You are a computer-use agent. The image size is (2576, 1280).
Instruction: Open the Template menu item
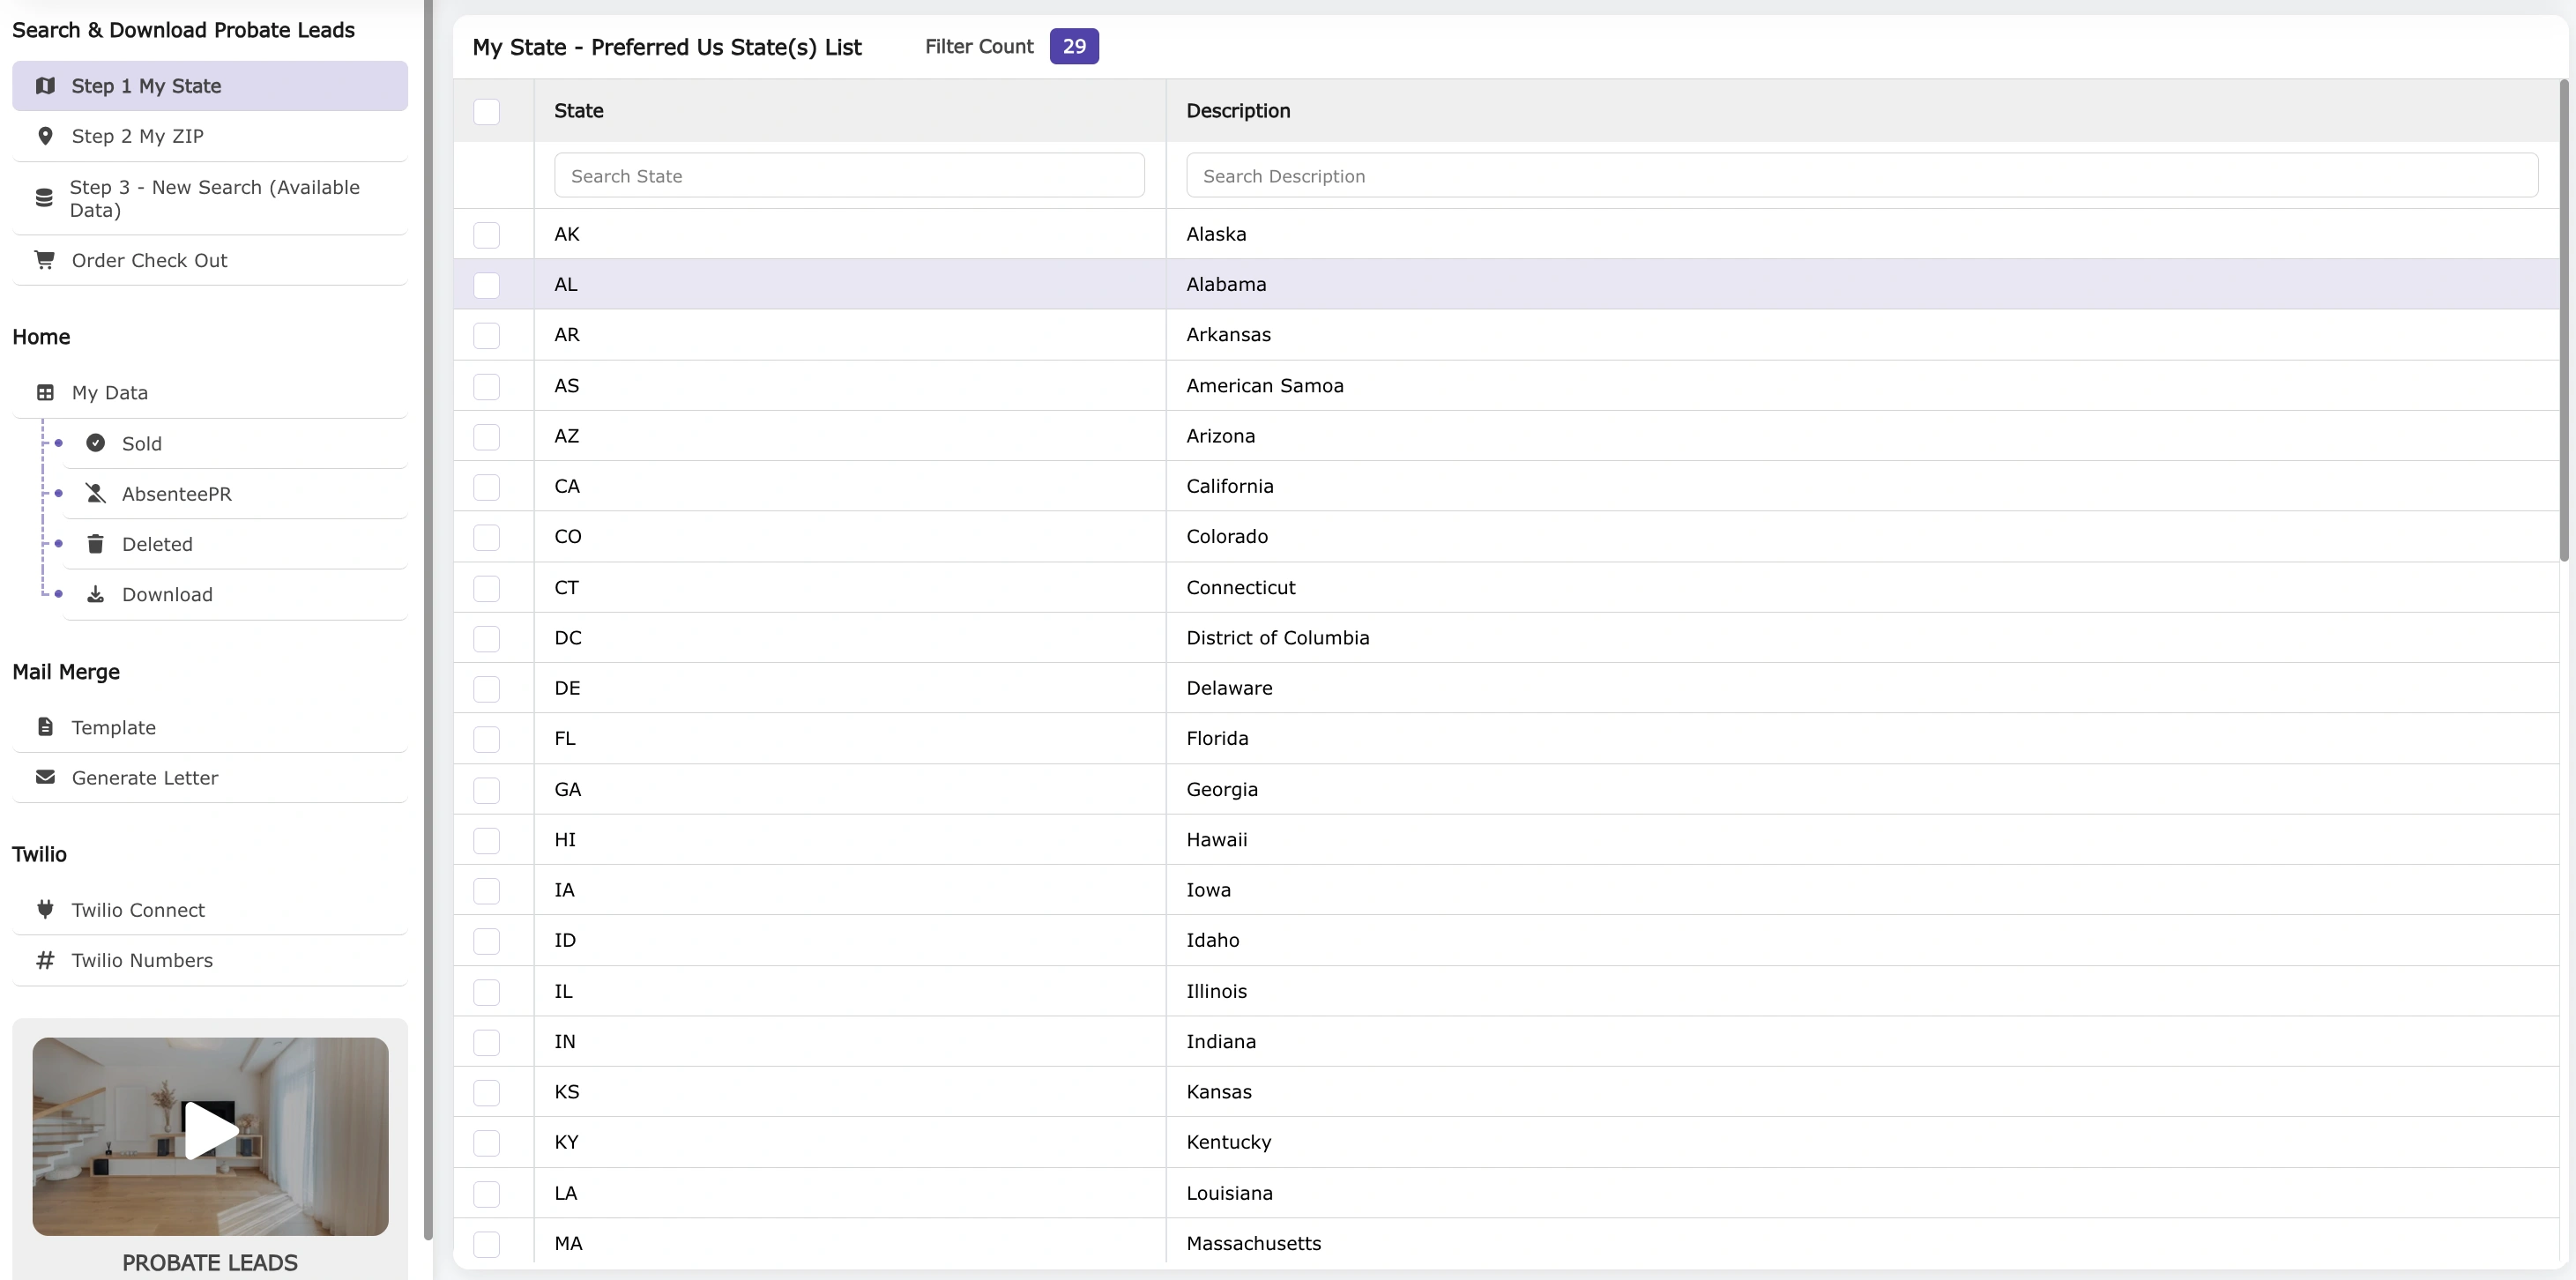114,727
